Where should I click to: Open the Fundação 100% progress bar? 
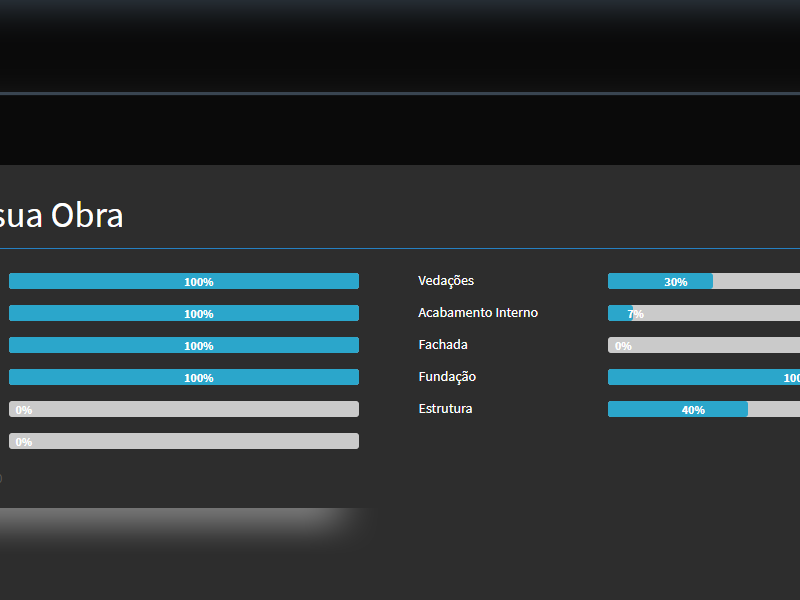pyautogui.click(x=704, y=377)
